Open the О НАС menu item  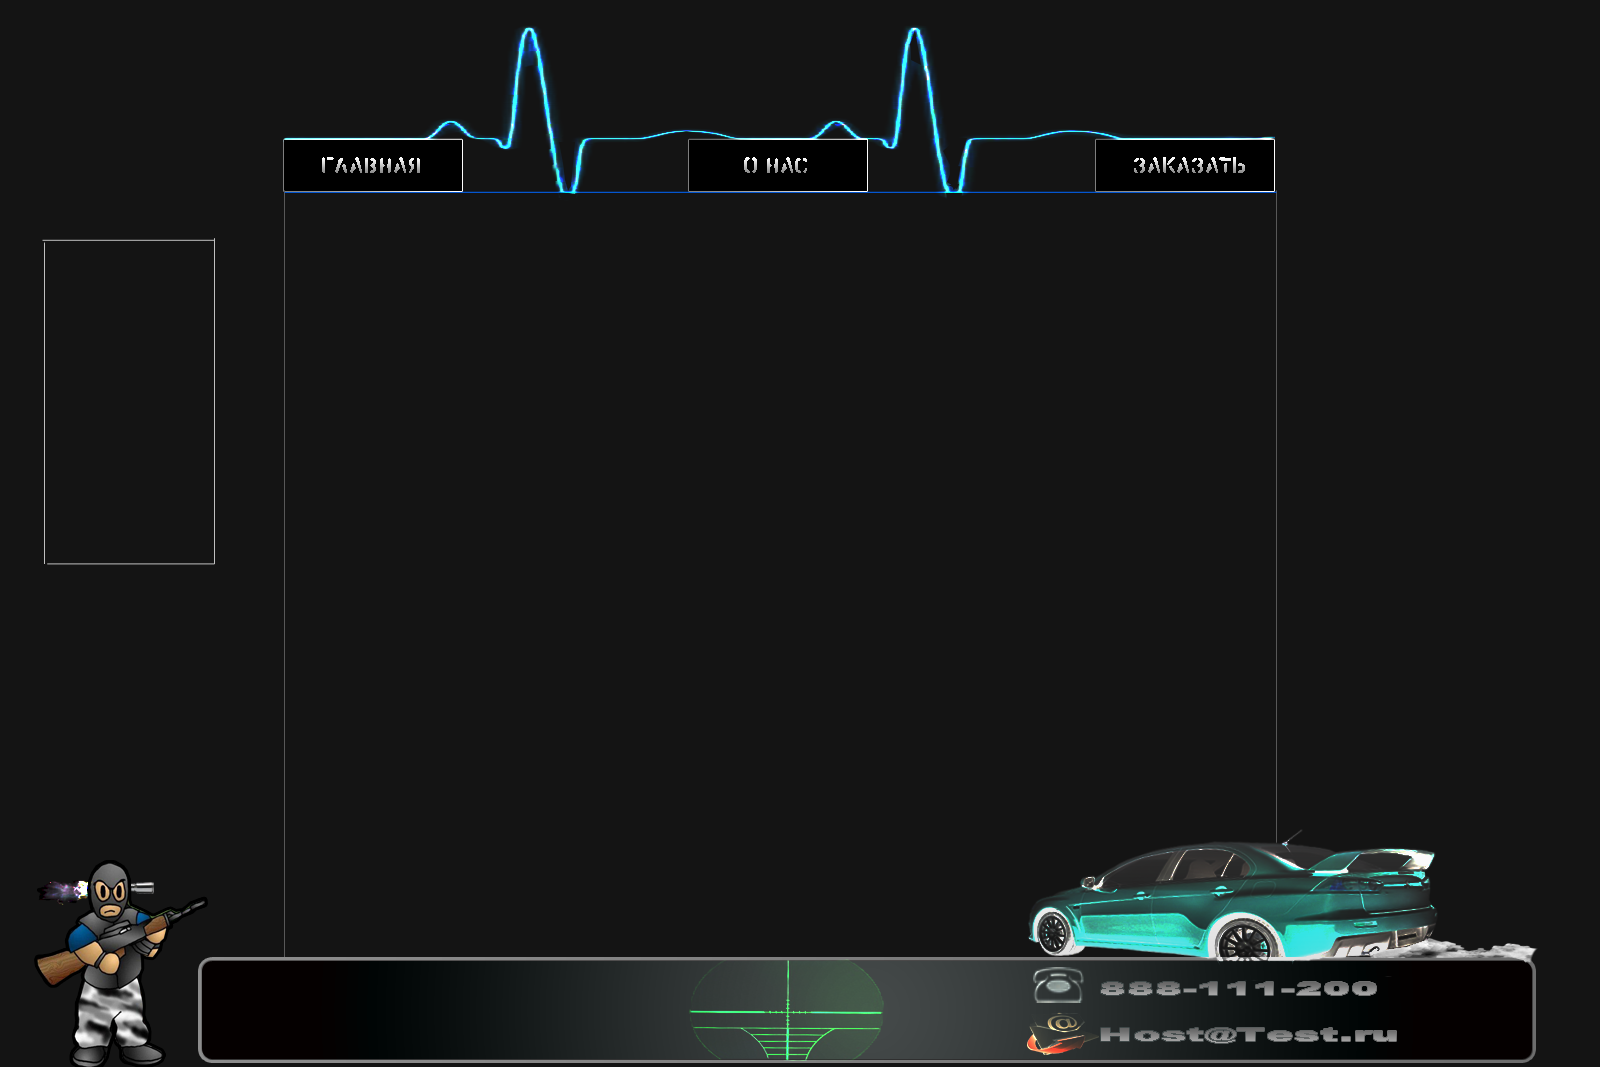tap(778, 165)
